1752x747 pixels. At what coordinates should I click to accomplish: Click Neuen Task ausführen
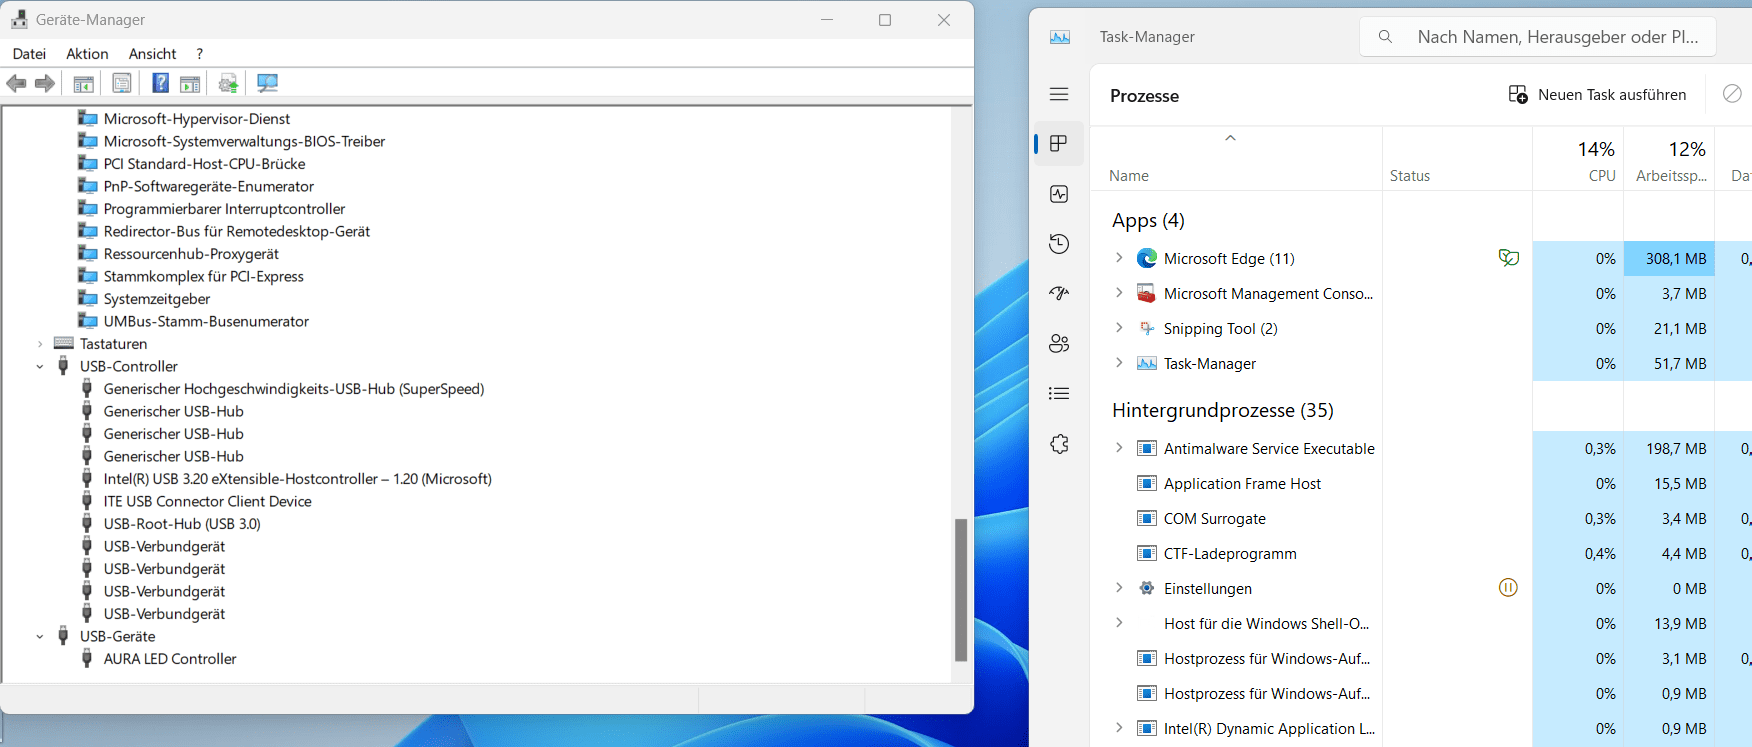(x=1597, y=95)
